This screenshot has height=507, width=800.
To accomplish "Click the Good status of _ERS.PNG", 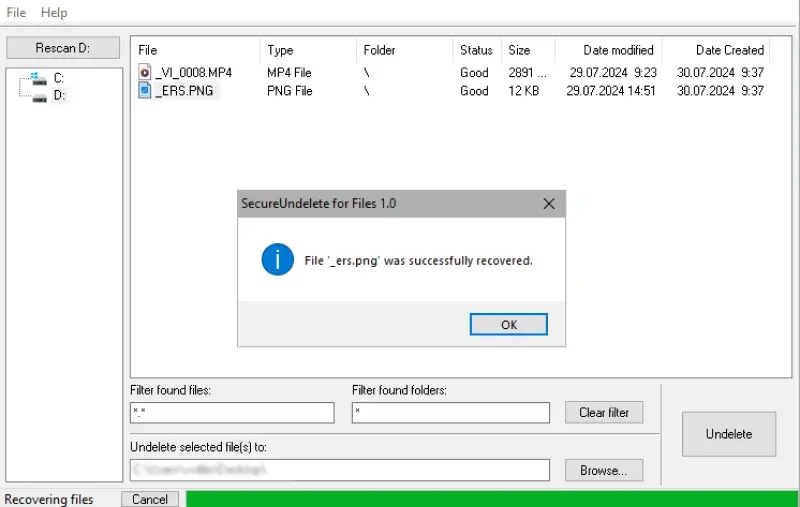I will pos(474,91).
